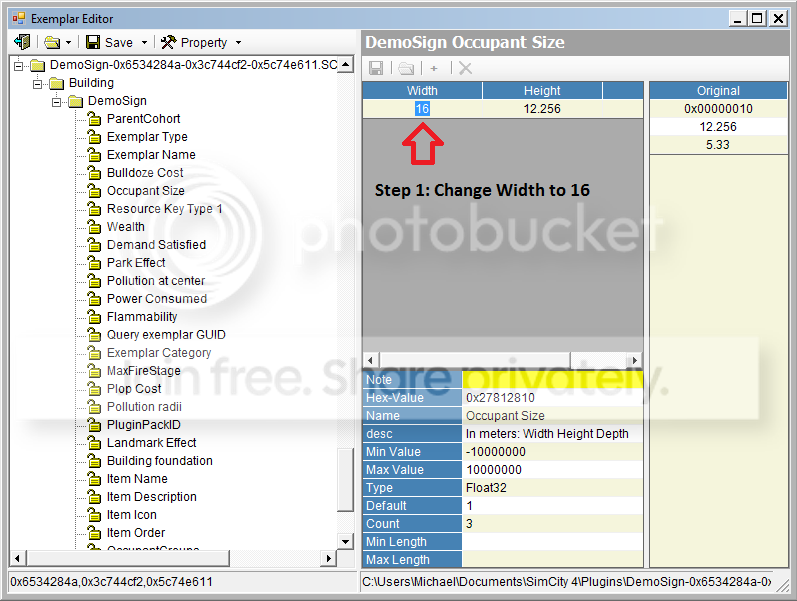Click the plus add-value icon
This screenshot has height=601, width=797.
pyautogui.click(x=434, y=68)
